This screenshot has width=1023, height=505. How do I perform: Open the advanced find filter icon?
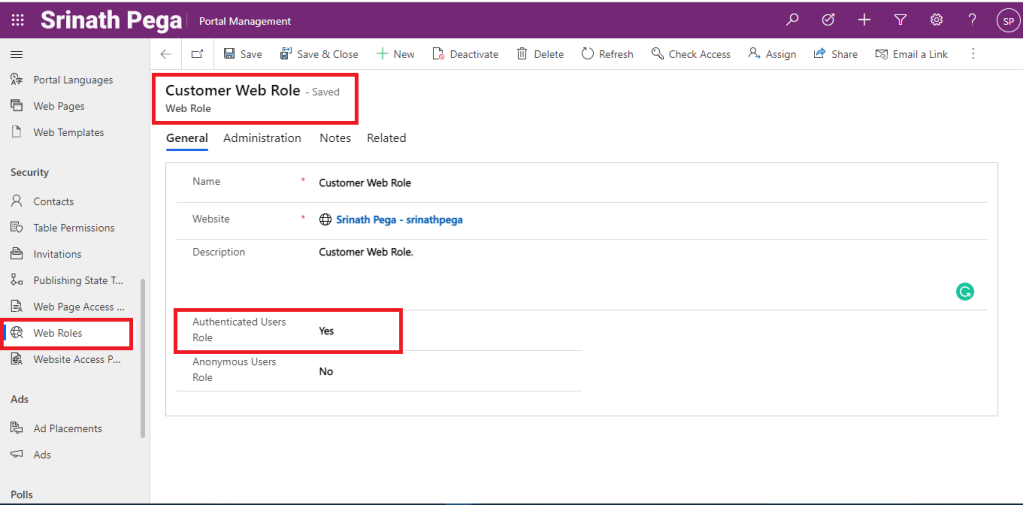click(900, 20)
